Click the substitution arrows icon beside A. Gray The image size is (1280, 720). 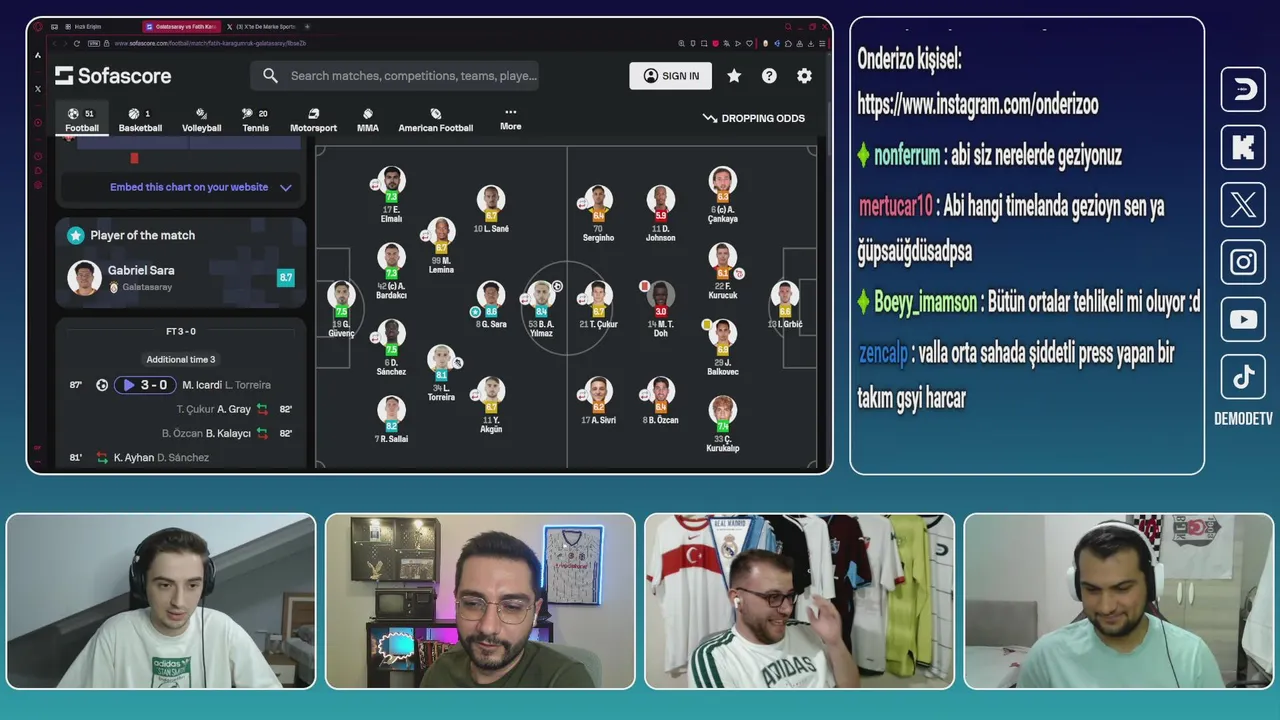tap(262, 409)
